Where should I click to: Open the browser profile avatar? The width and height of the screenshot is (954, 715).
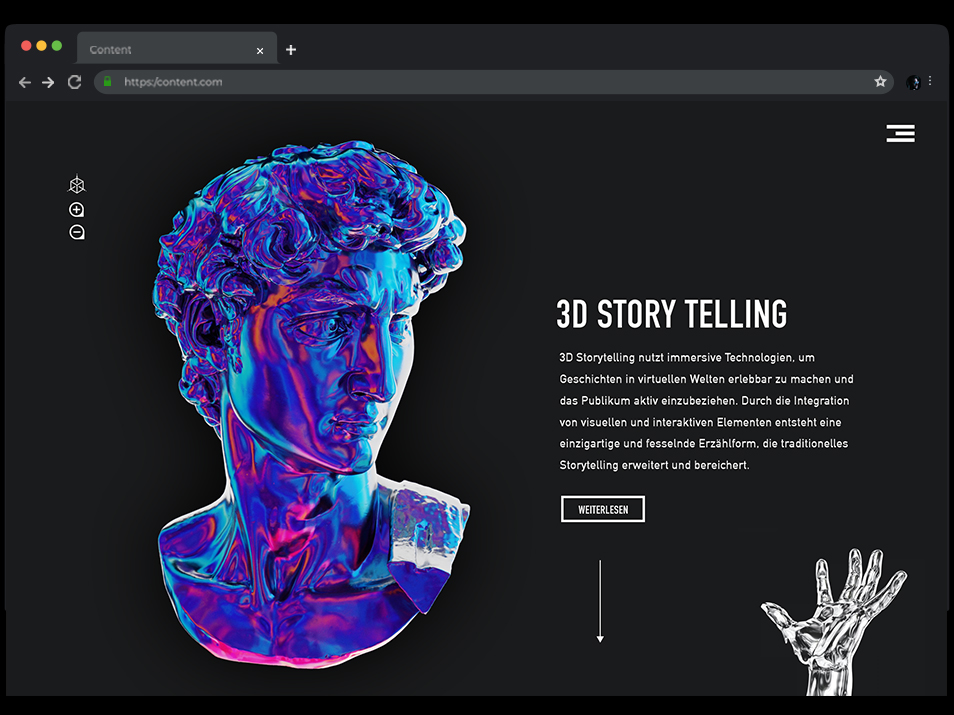click(x=913, y=82)
